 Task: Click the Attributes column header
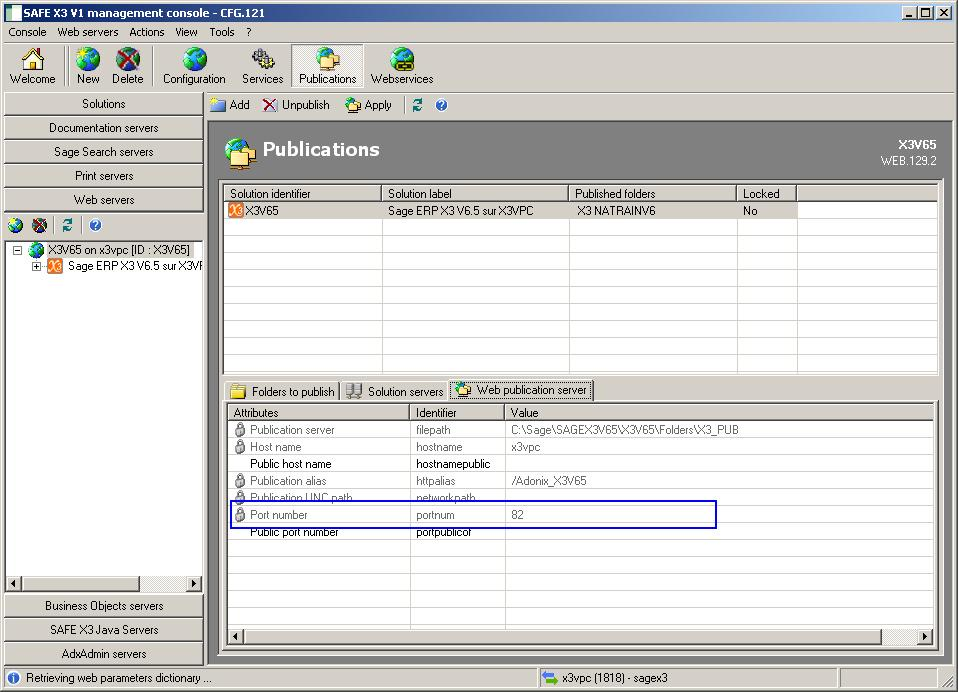[x=318, y=412]
